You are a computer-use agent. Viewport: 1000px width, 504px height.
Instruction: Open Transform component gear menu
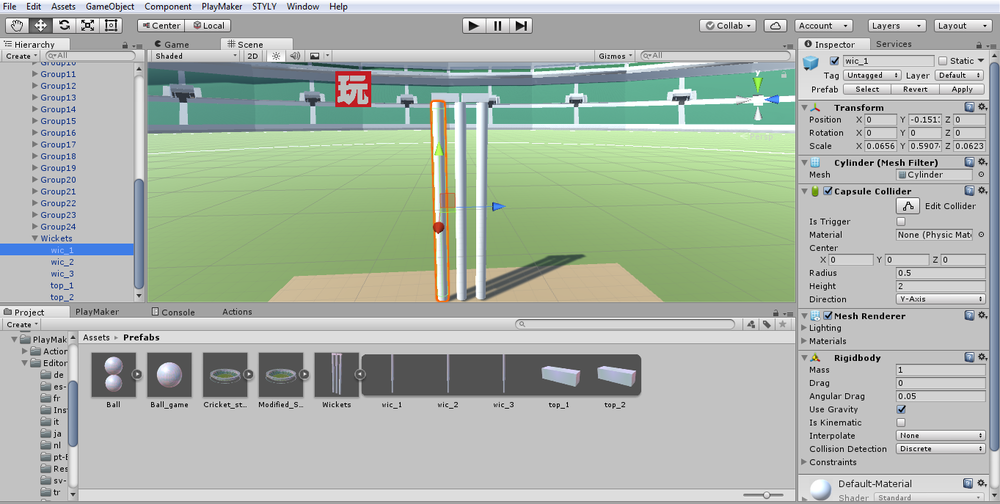983,107
